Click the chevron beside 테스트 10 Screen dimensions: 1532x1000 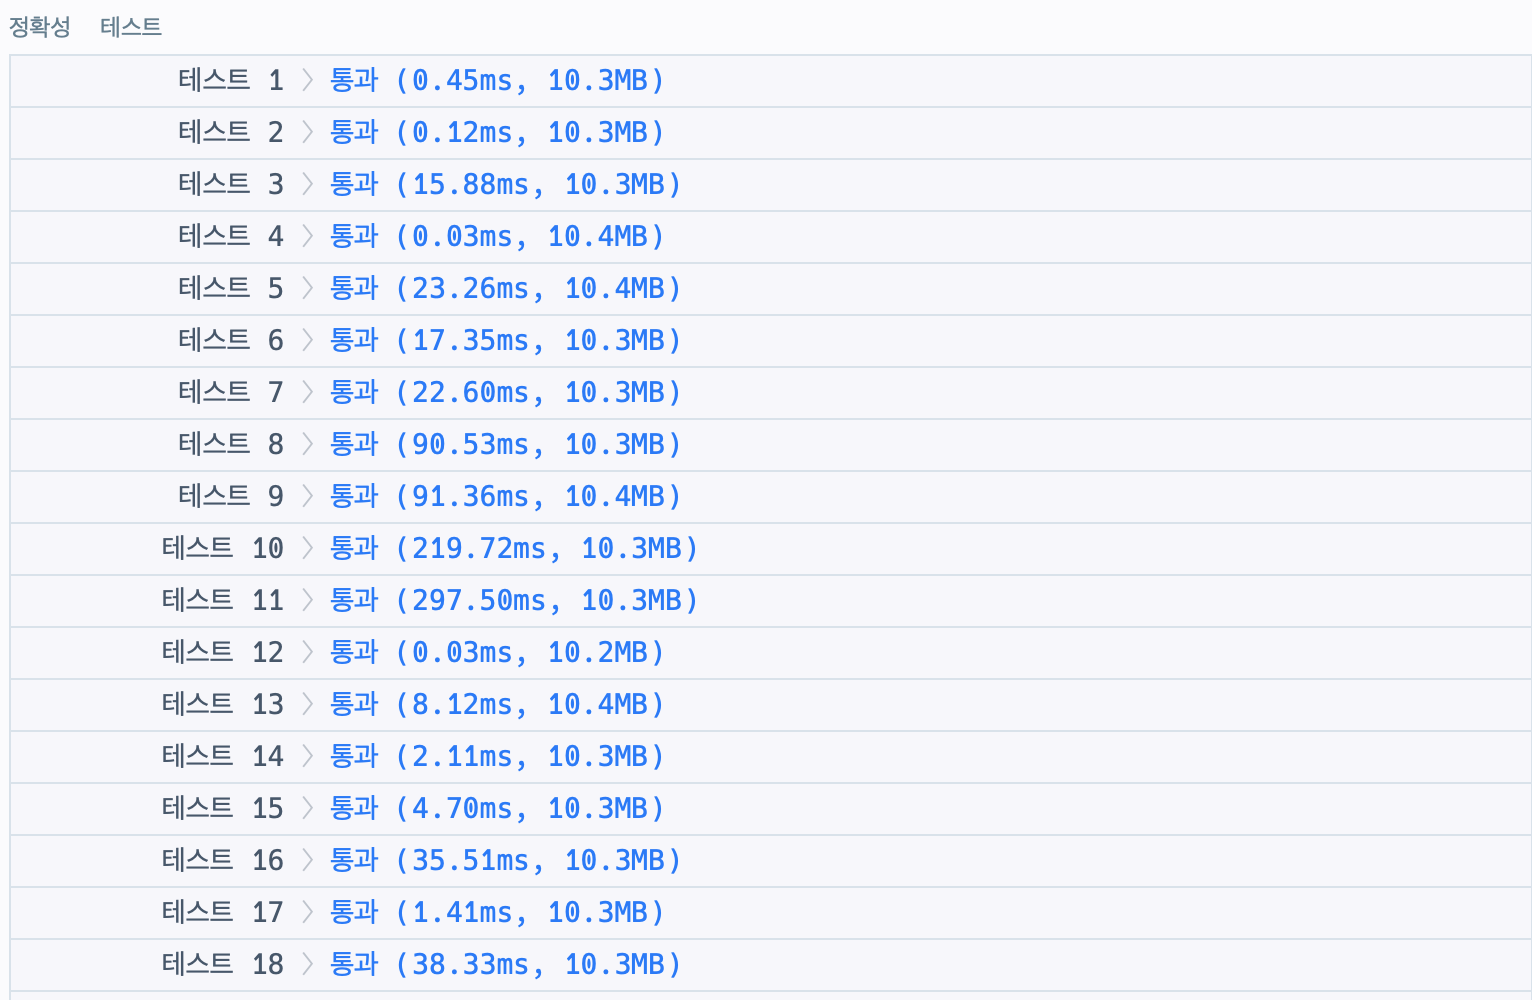pyautogui.click(x=308, y=548)
